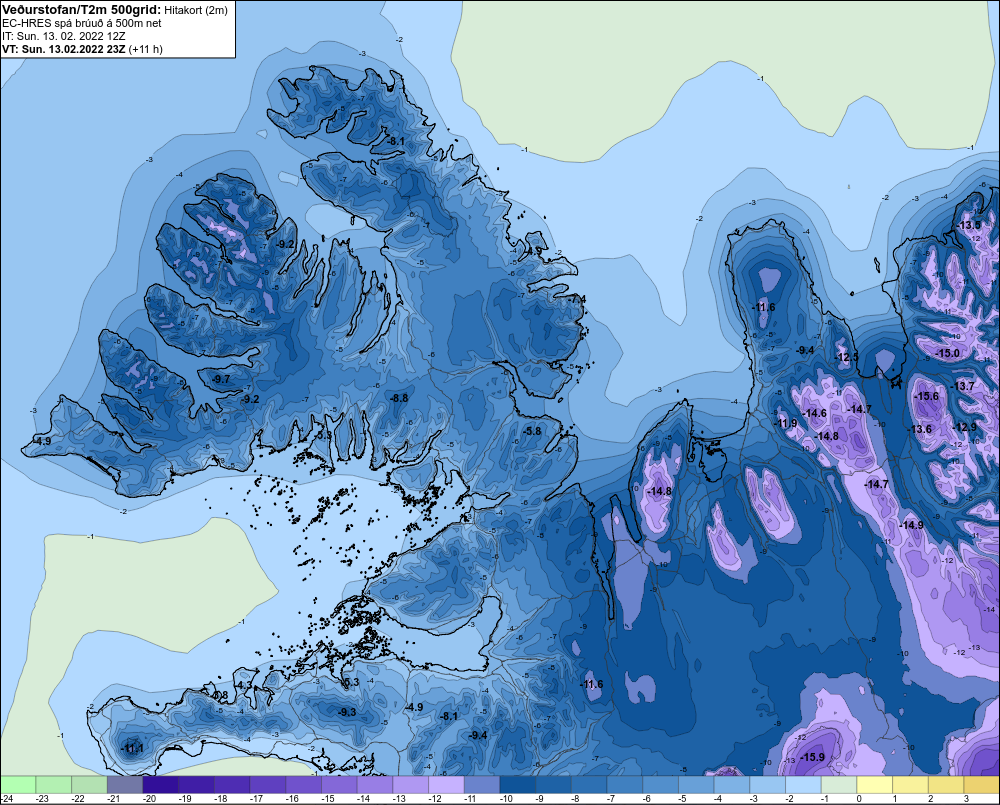1000x805 pixels.
Task: Click the pale green swatch between -1 and 0
Action: [x=839, y=784]
